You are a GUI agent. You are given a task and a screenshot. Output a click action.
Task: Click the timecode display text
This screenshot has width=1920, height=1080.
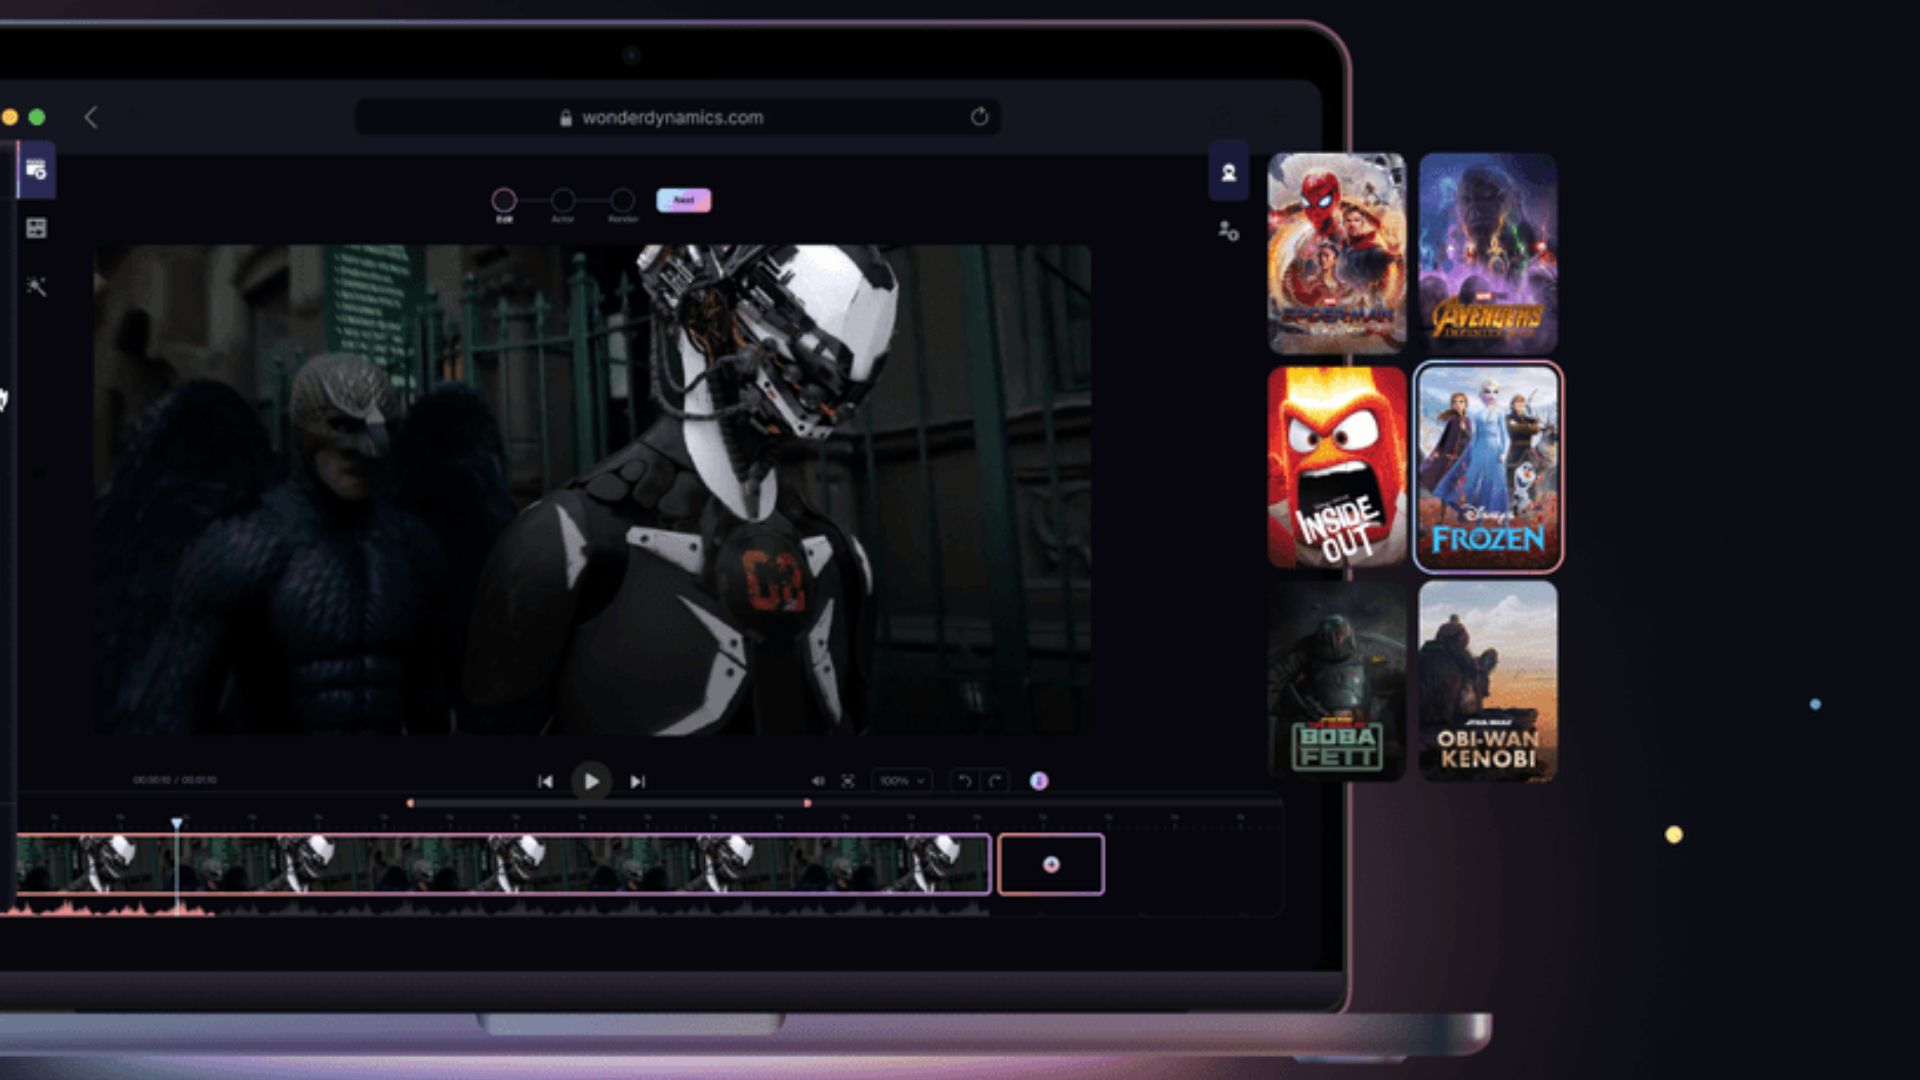click(x=175, y=780)
